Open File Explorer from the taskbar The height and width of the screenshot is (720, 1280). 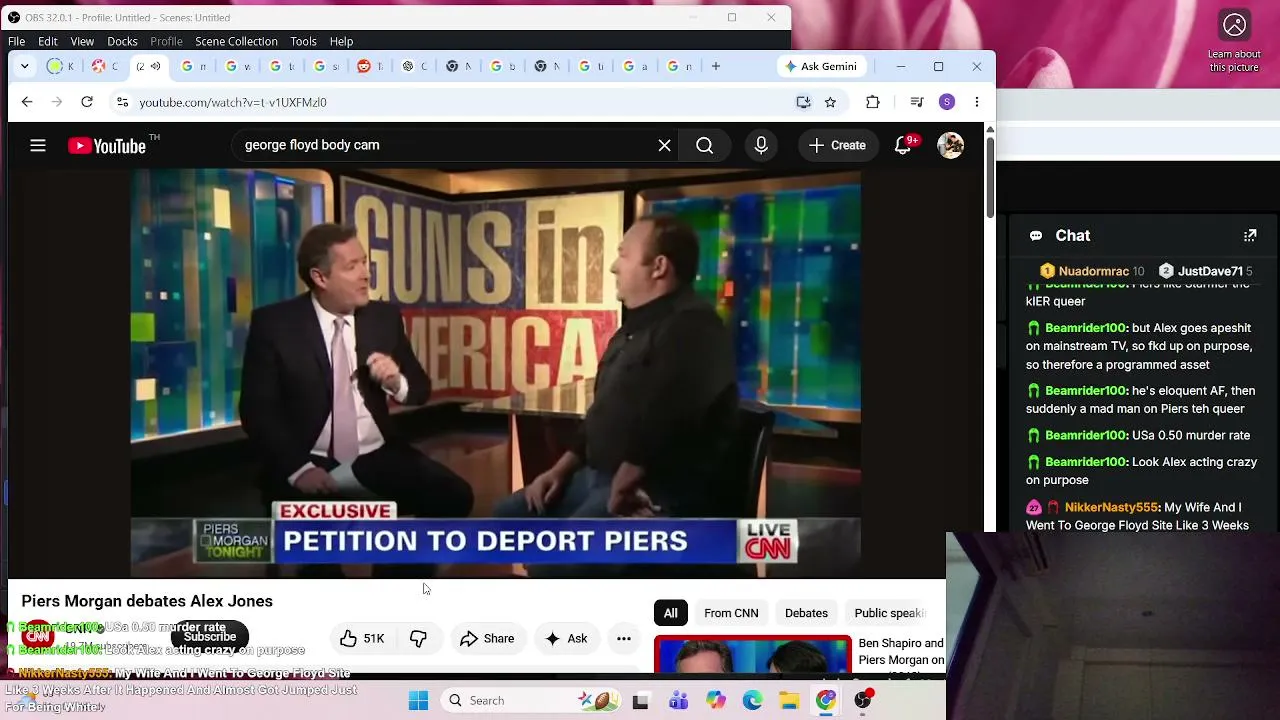pos(789,701)
